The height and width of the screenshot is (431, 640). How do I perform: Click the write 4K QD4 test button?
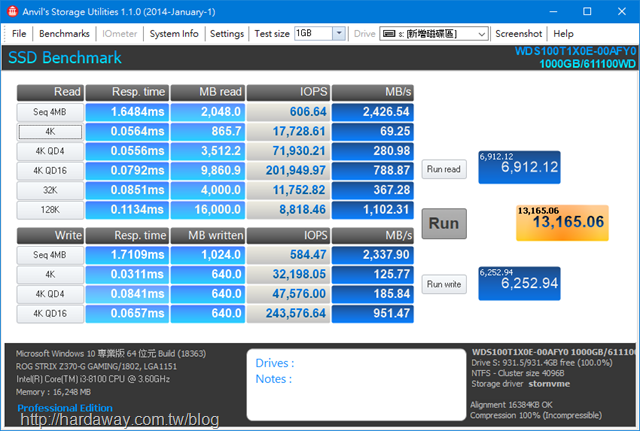(x=50, y=294)
